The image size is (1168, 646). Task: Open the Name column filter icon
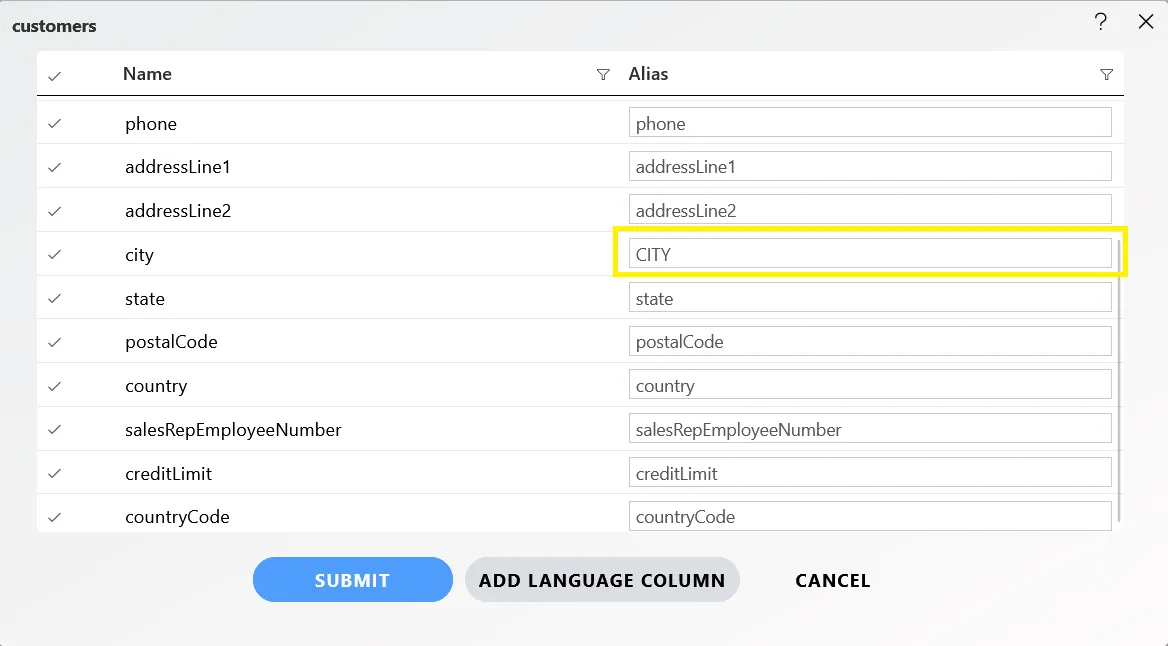603,75
